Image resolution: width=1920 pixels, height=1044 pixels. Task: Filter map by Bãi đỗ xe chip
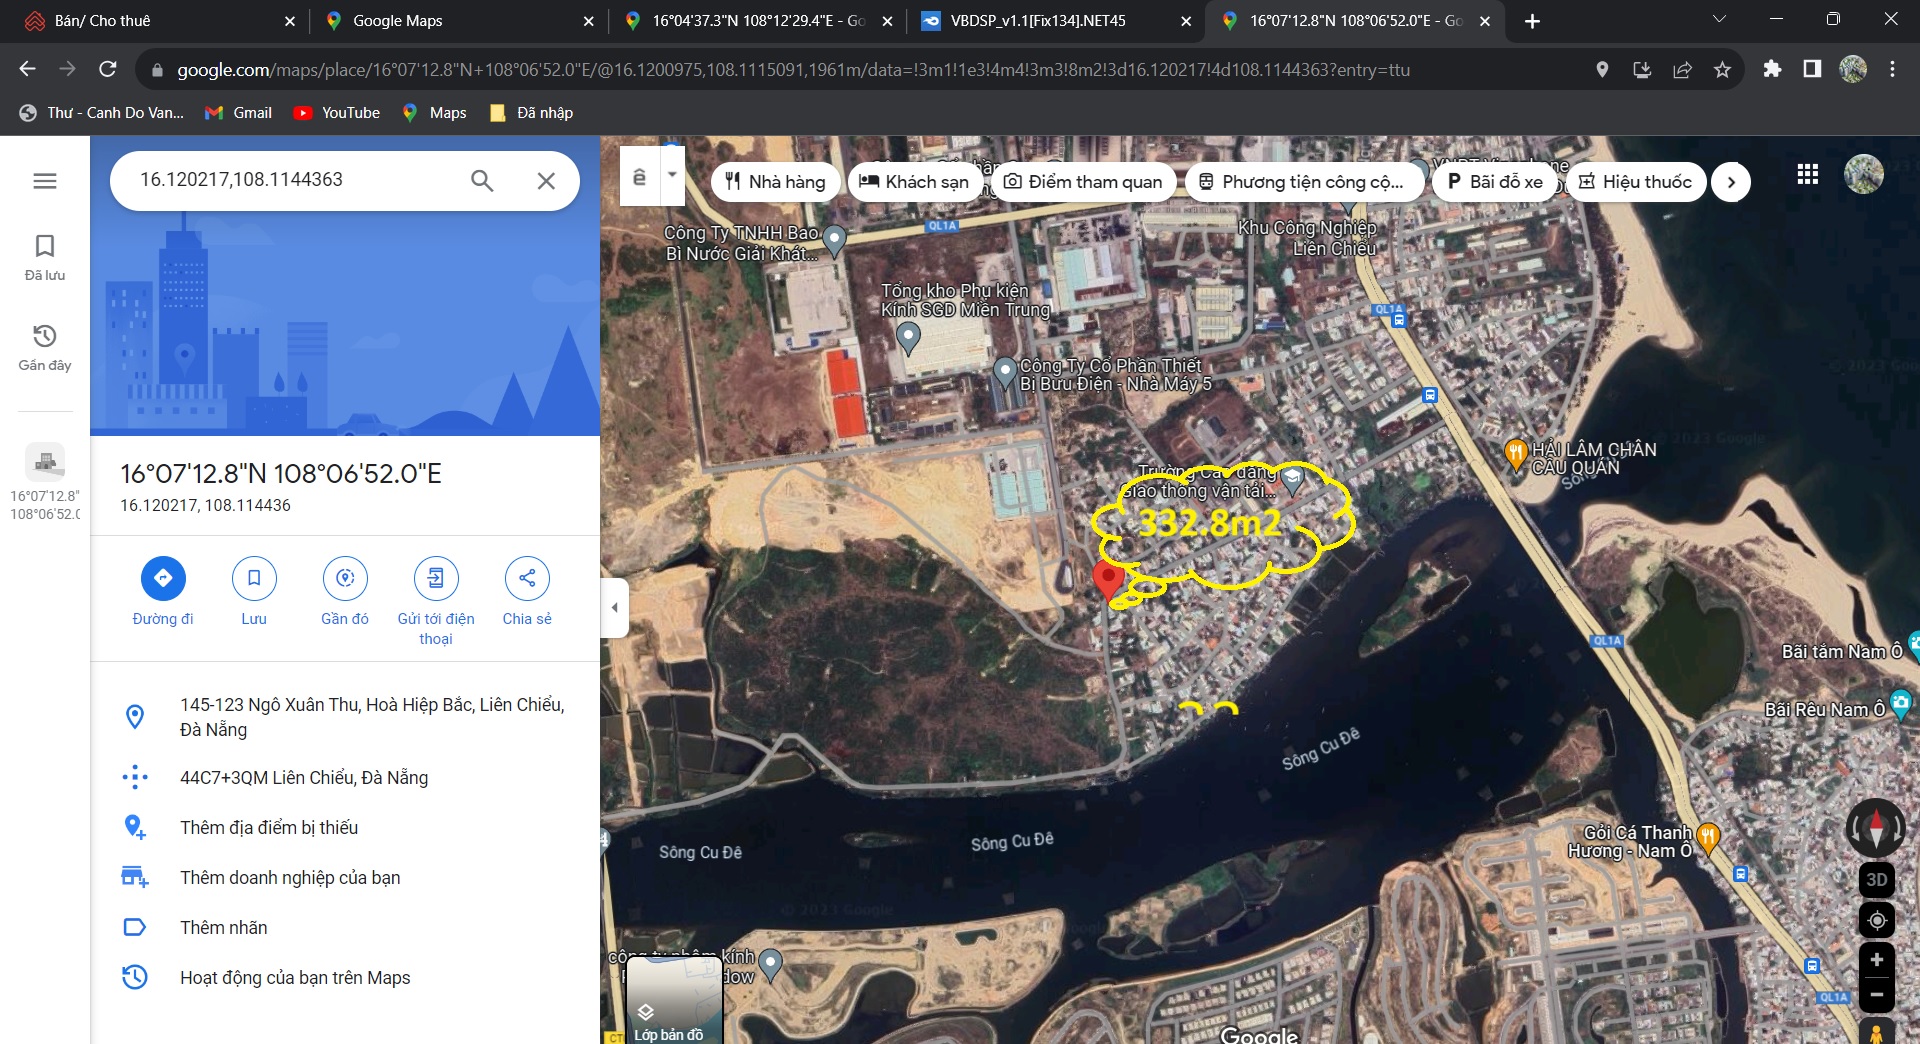click(1494, 182)
